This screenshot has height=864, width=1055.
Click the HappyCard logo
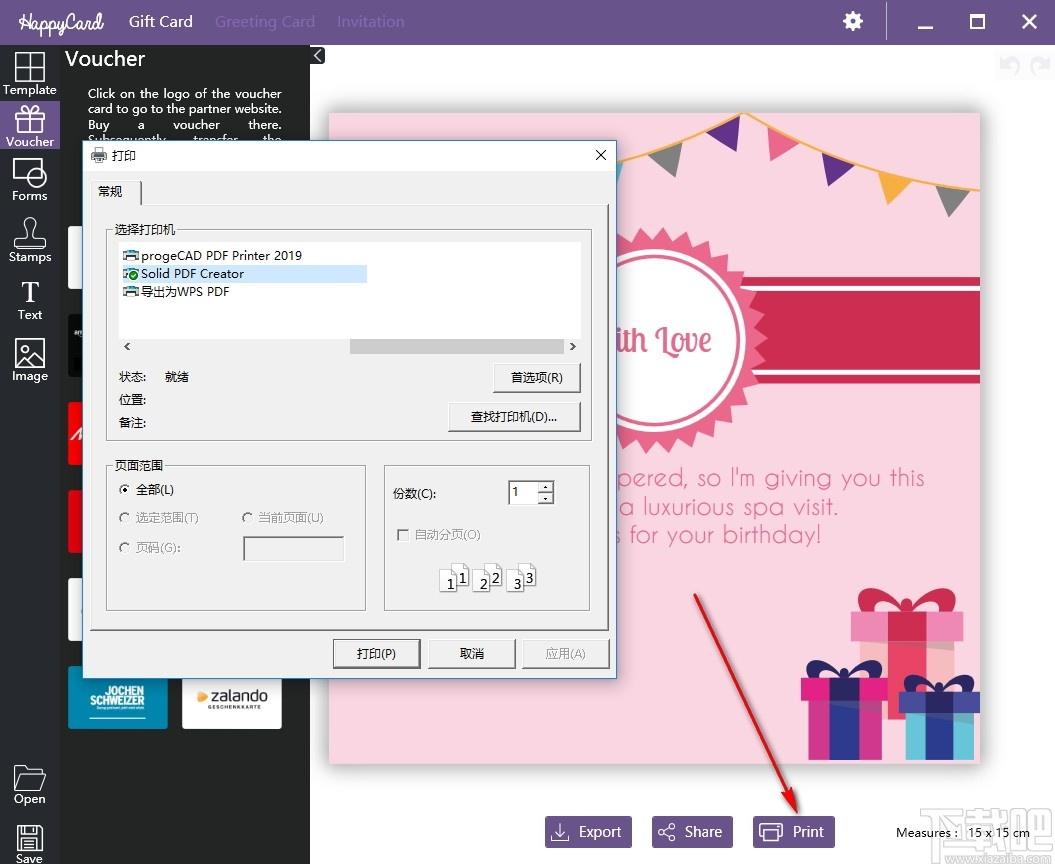click(x=61, y=22)
